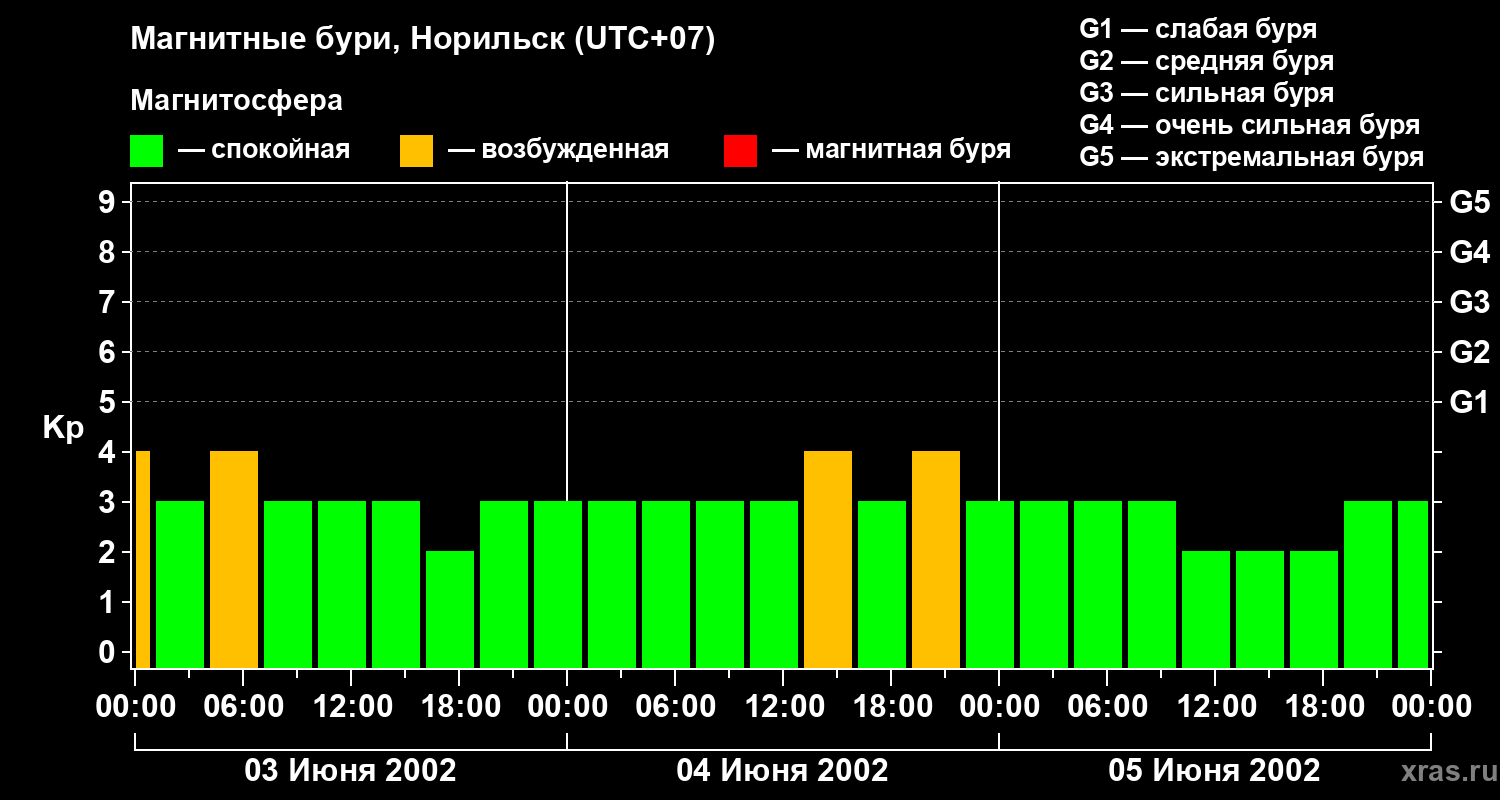The width and height of the screenshot is (1500, 800).
Task: Click the '— возбужденная' legend label
Action: [x=558, y=150]
